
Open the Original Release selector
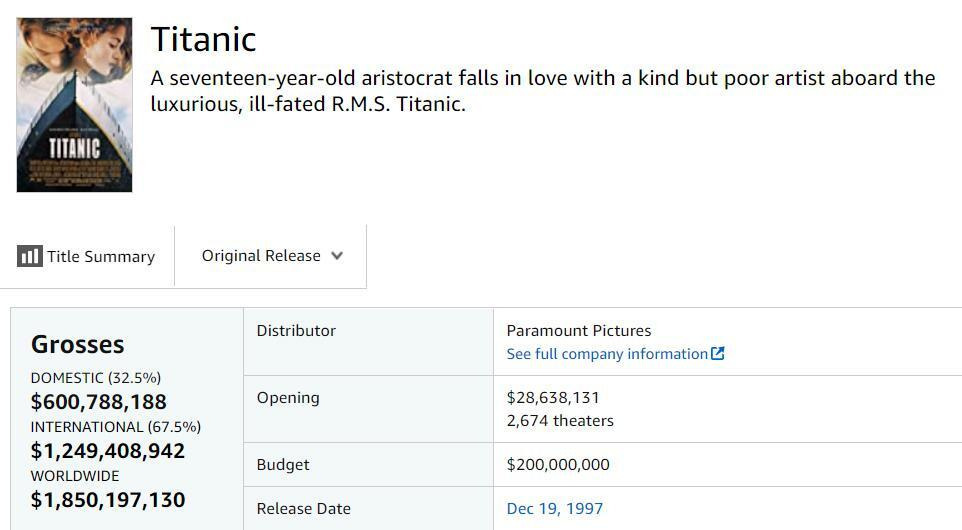click(271, 256)
